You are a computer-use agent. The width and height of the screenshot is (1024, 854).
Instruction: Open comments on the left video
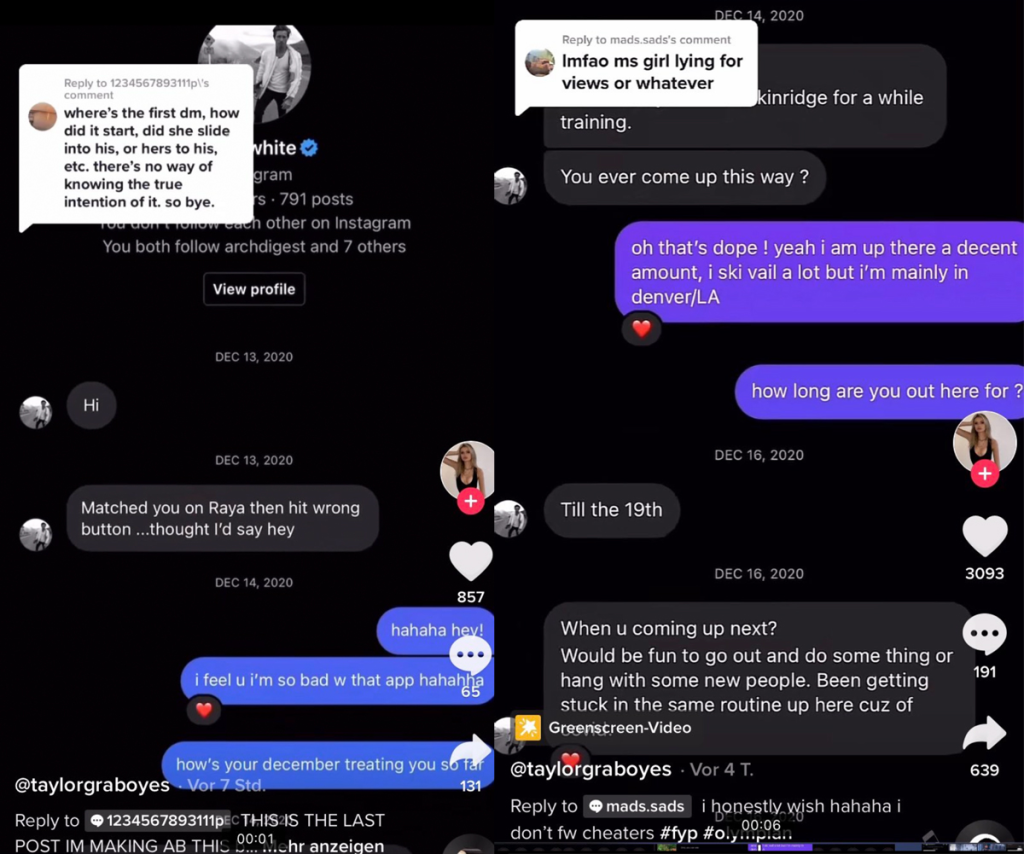point(470,654)
